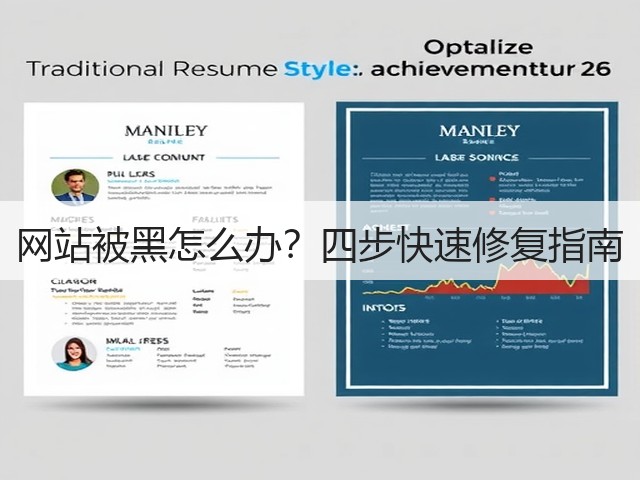Click the Traditional Resume heading text
640x480 pixels.
tap(152, 69)
